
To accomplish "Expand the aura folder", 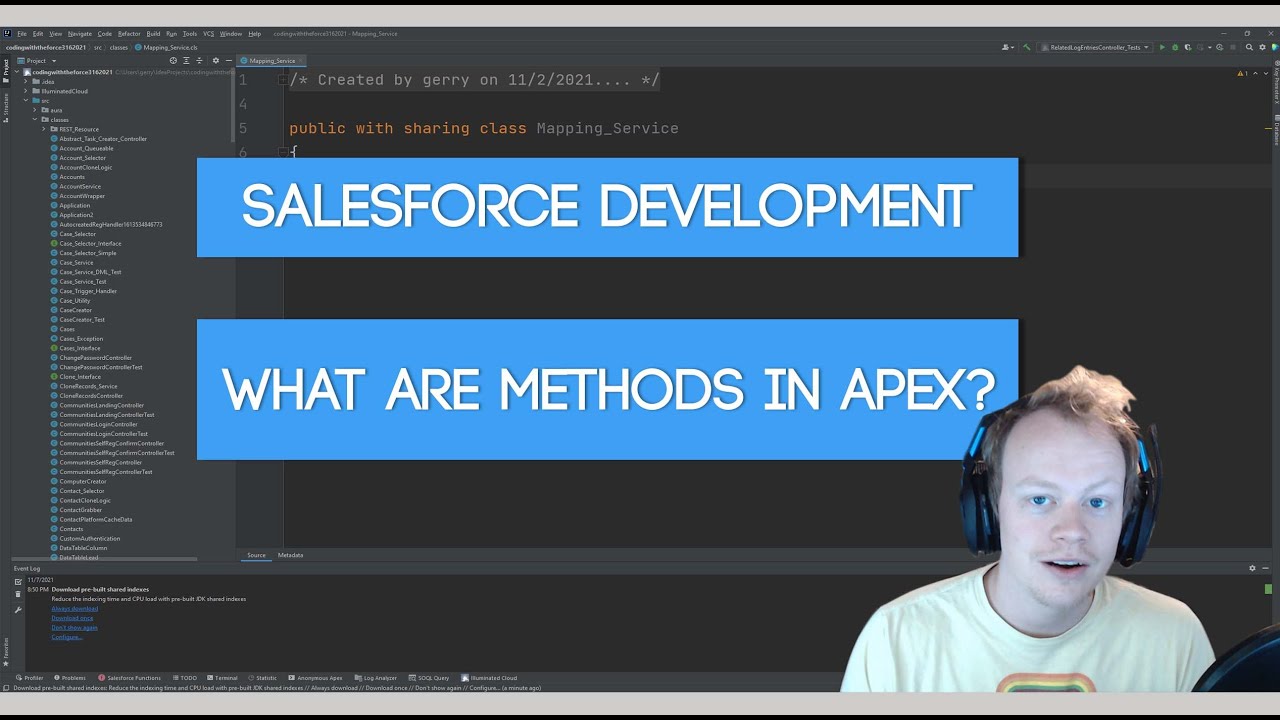I will pos(35,110).
